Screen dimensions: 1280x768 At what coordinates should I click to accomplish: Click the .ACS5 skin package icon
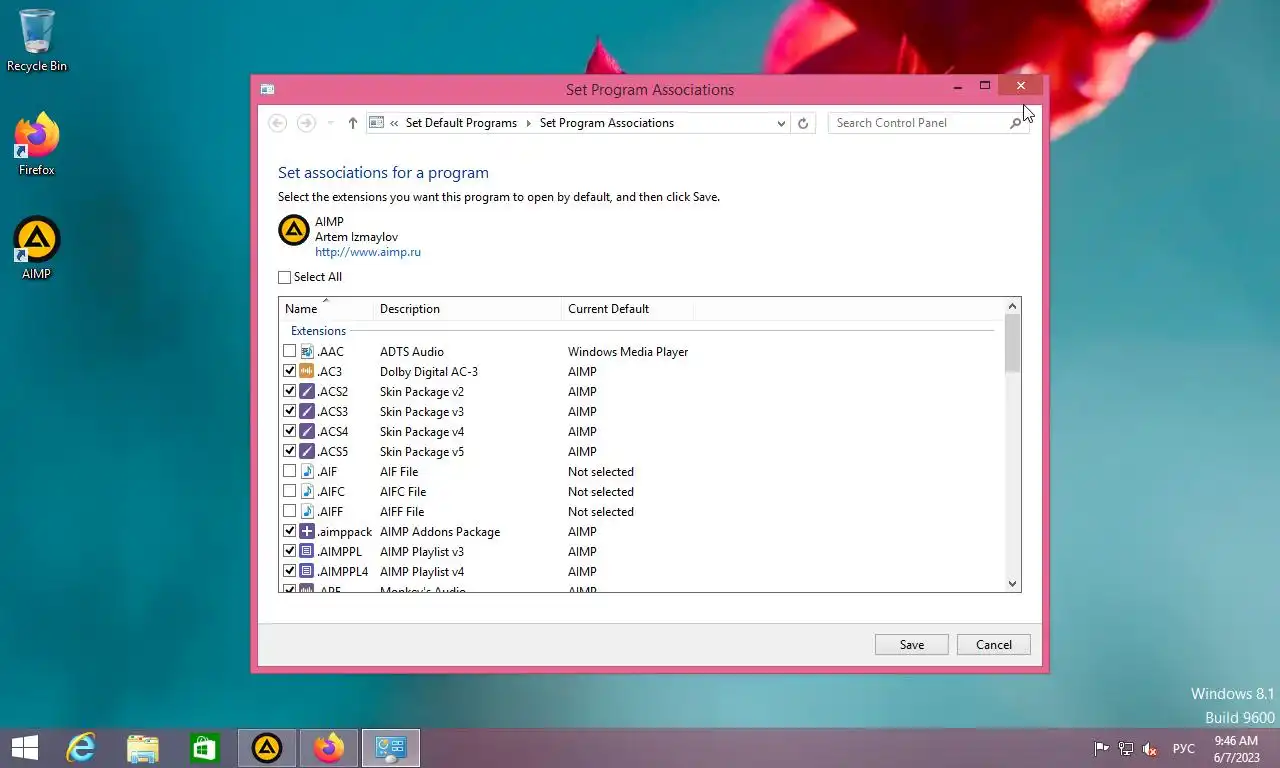[308, 451]
